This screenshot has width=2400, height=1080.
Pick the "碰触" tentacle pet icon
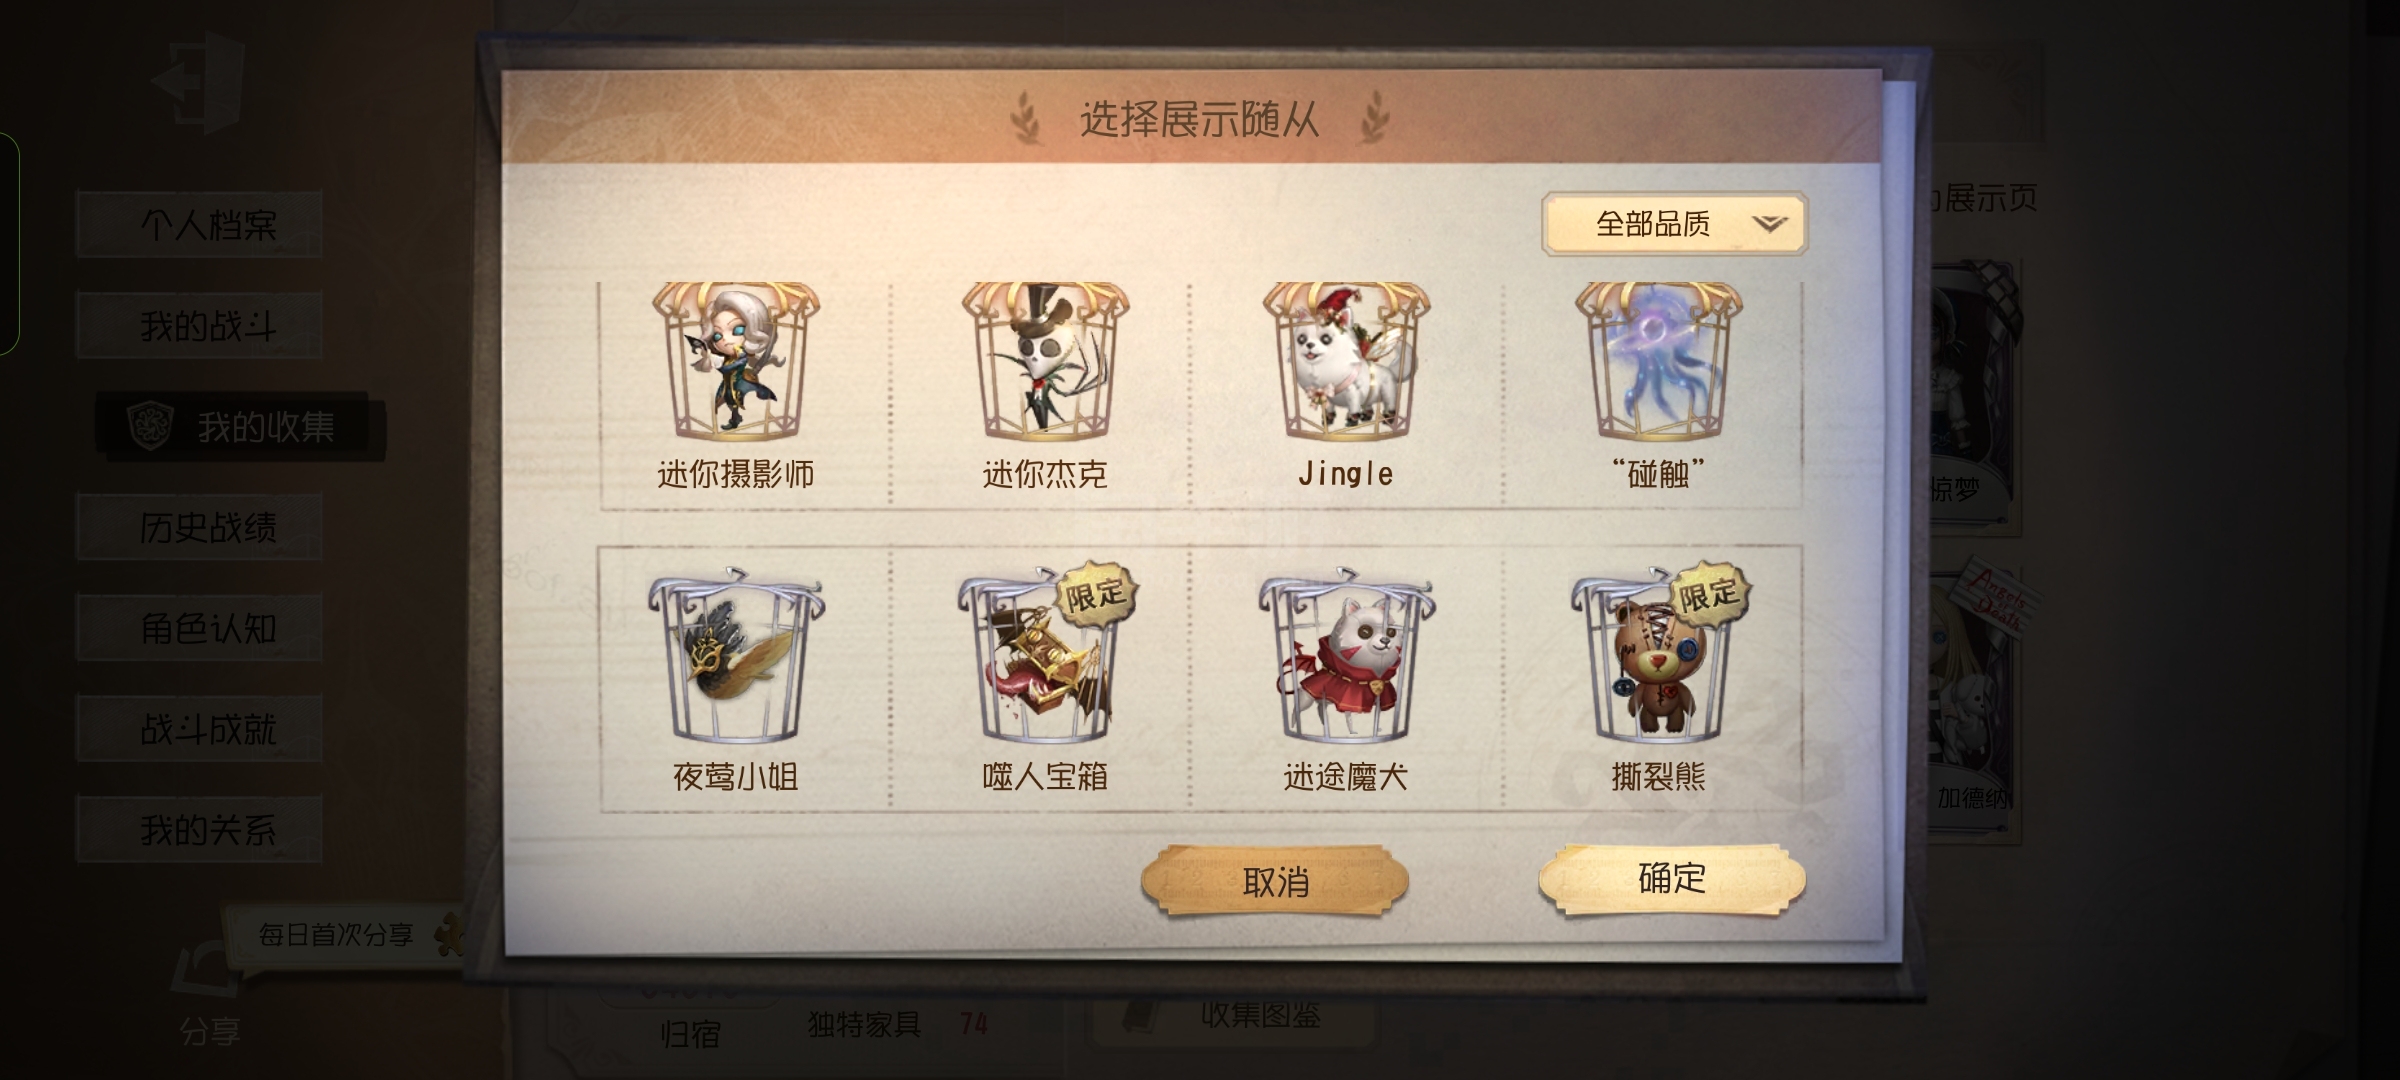[x=1658, y=361]
